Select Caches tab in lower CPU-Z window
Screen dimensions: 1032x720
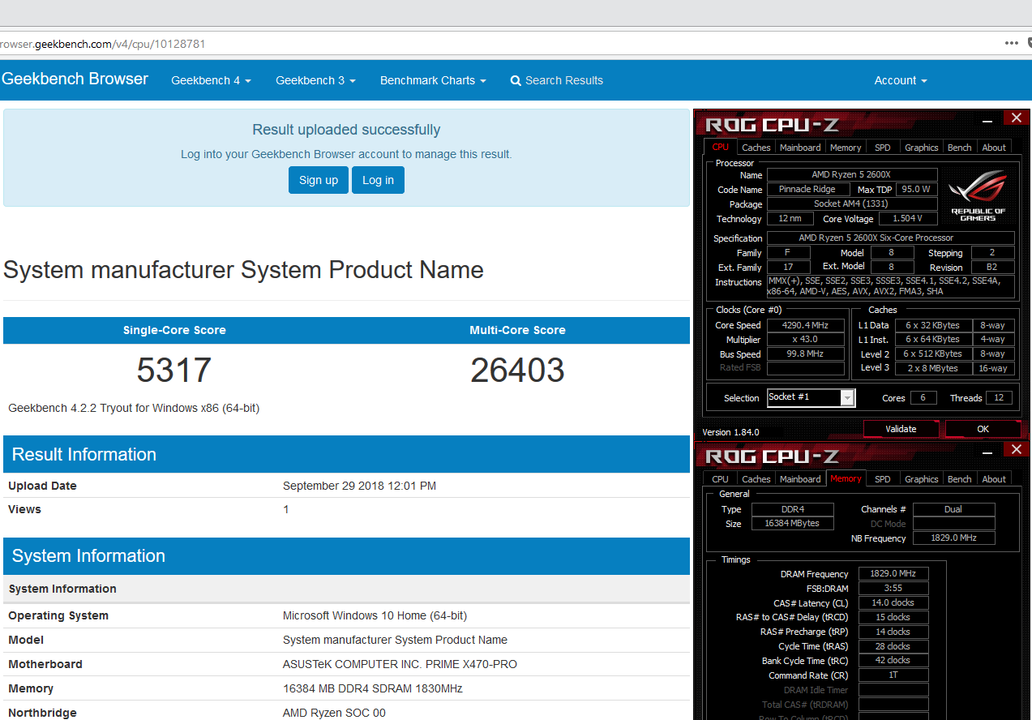[756, 480]
